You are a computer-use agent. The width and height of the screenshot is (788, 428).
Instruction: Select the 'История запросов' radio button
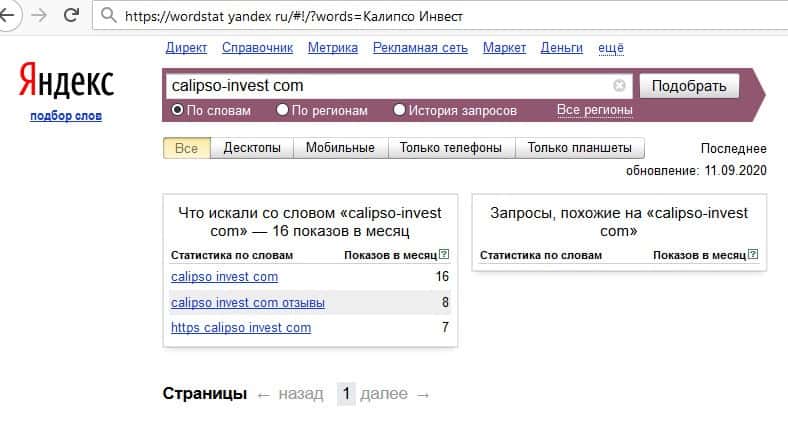pos(400,110)
